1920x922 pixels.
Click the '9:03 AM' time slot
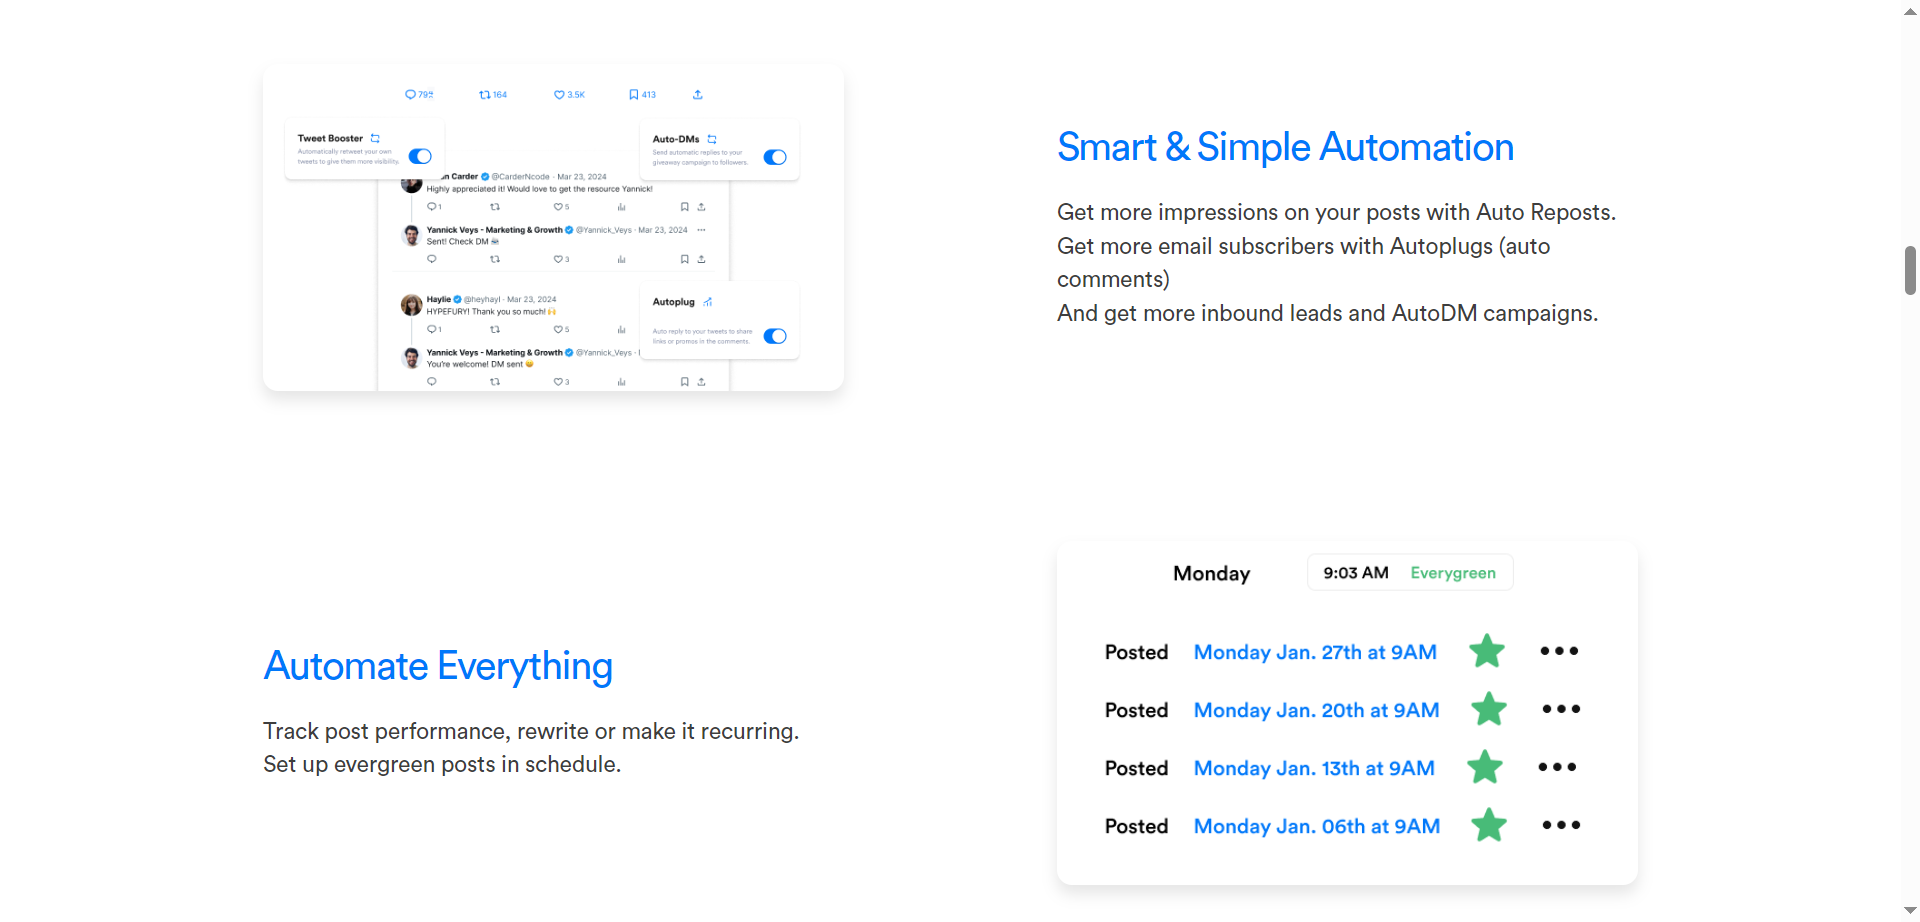pos(1356,573)
